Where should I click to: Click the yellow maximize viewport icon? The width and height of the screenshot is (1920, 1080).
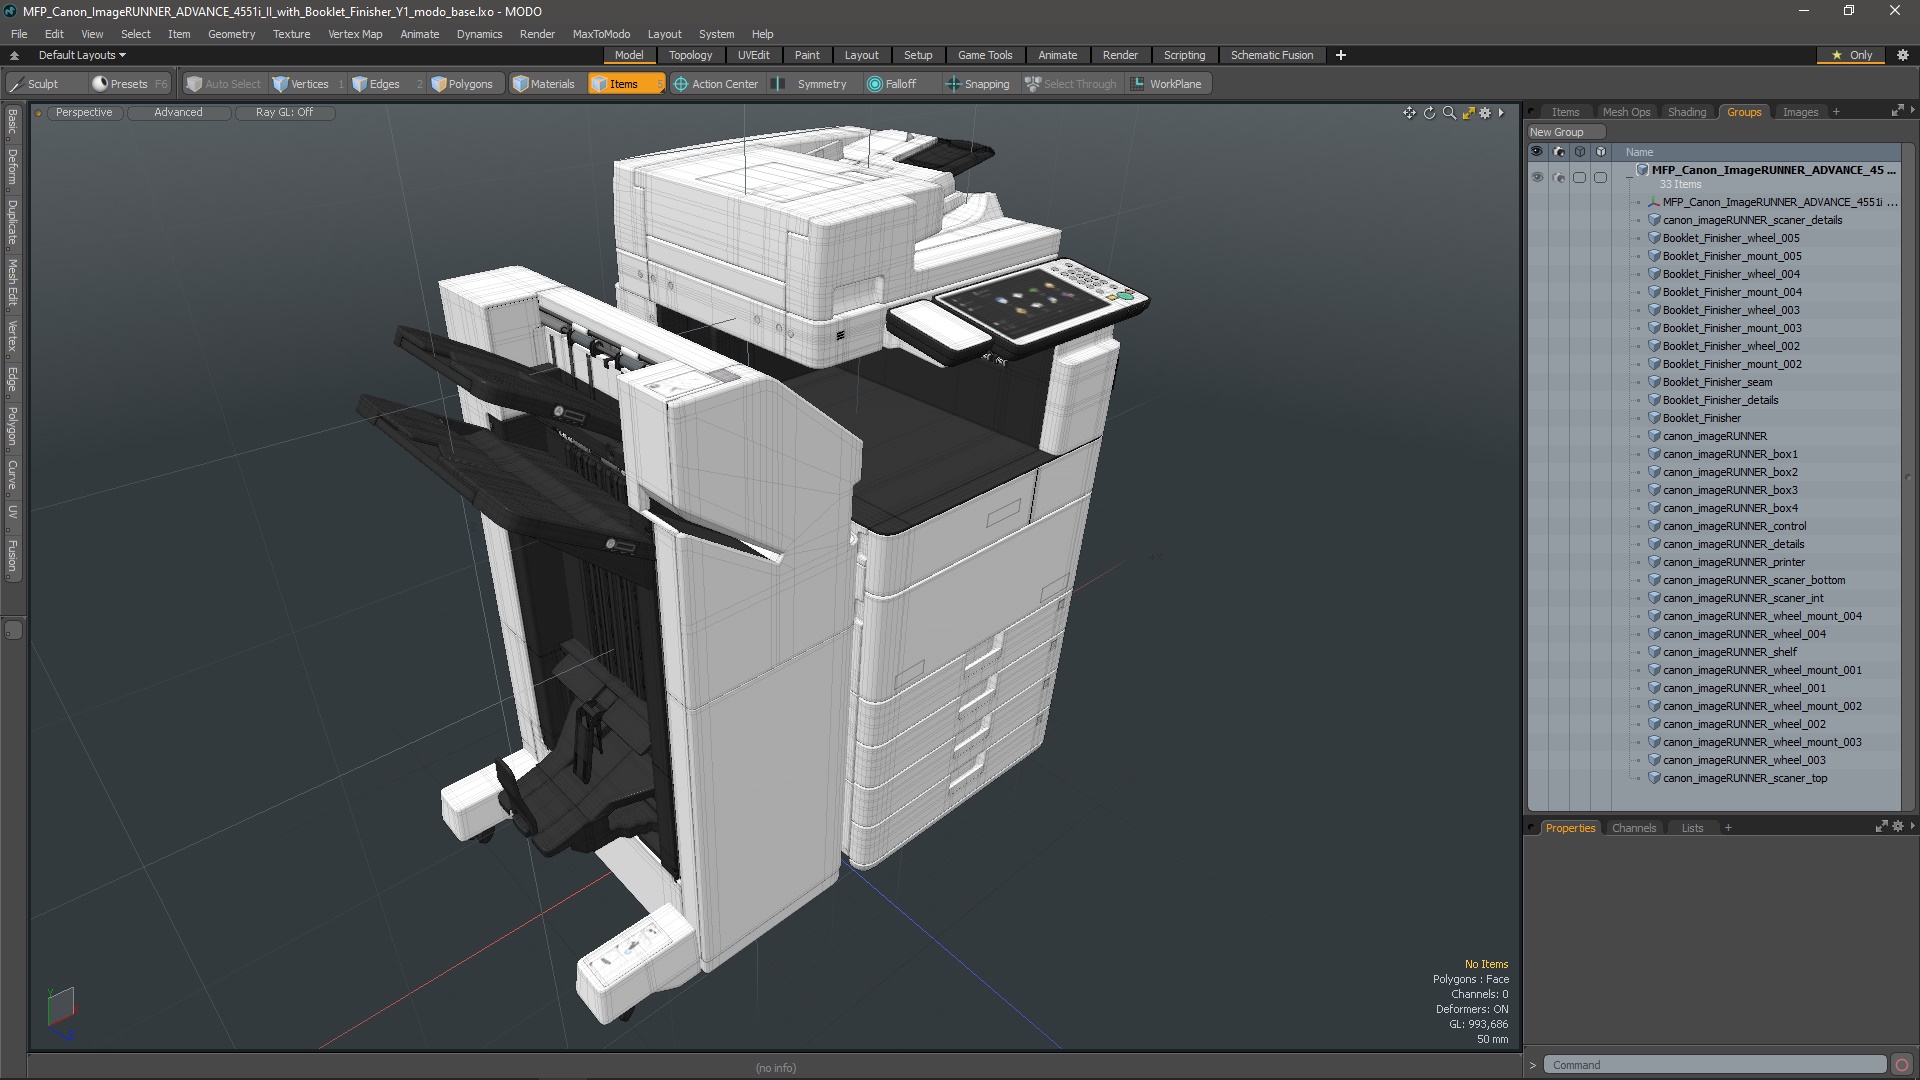pyautogui.click(x=1468, y=113)
